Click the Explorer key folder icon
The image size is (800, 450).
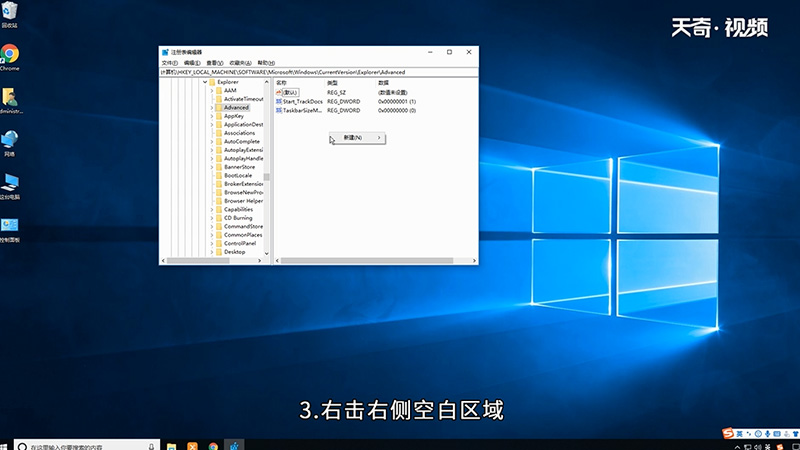pyautogui.click(x=212, y=82)
